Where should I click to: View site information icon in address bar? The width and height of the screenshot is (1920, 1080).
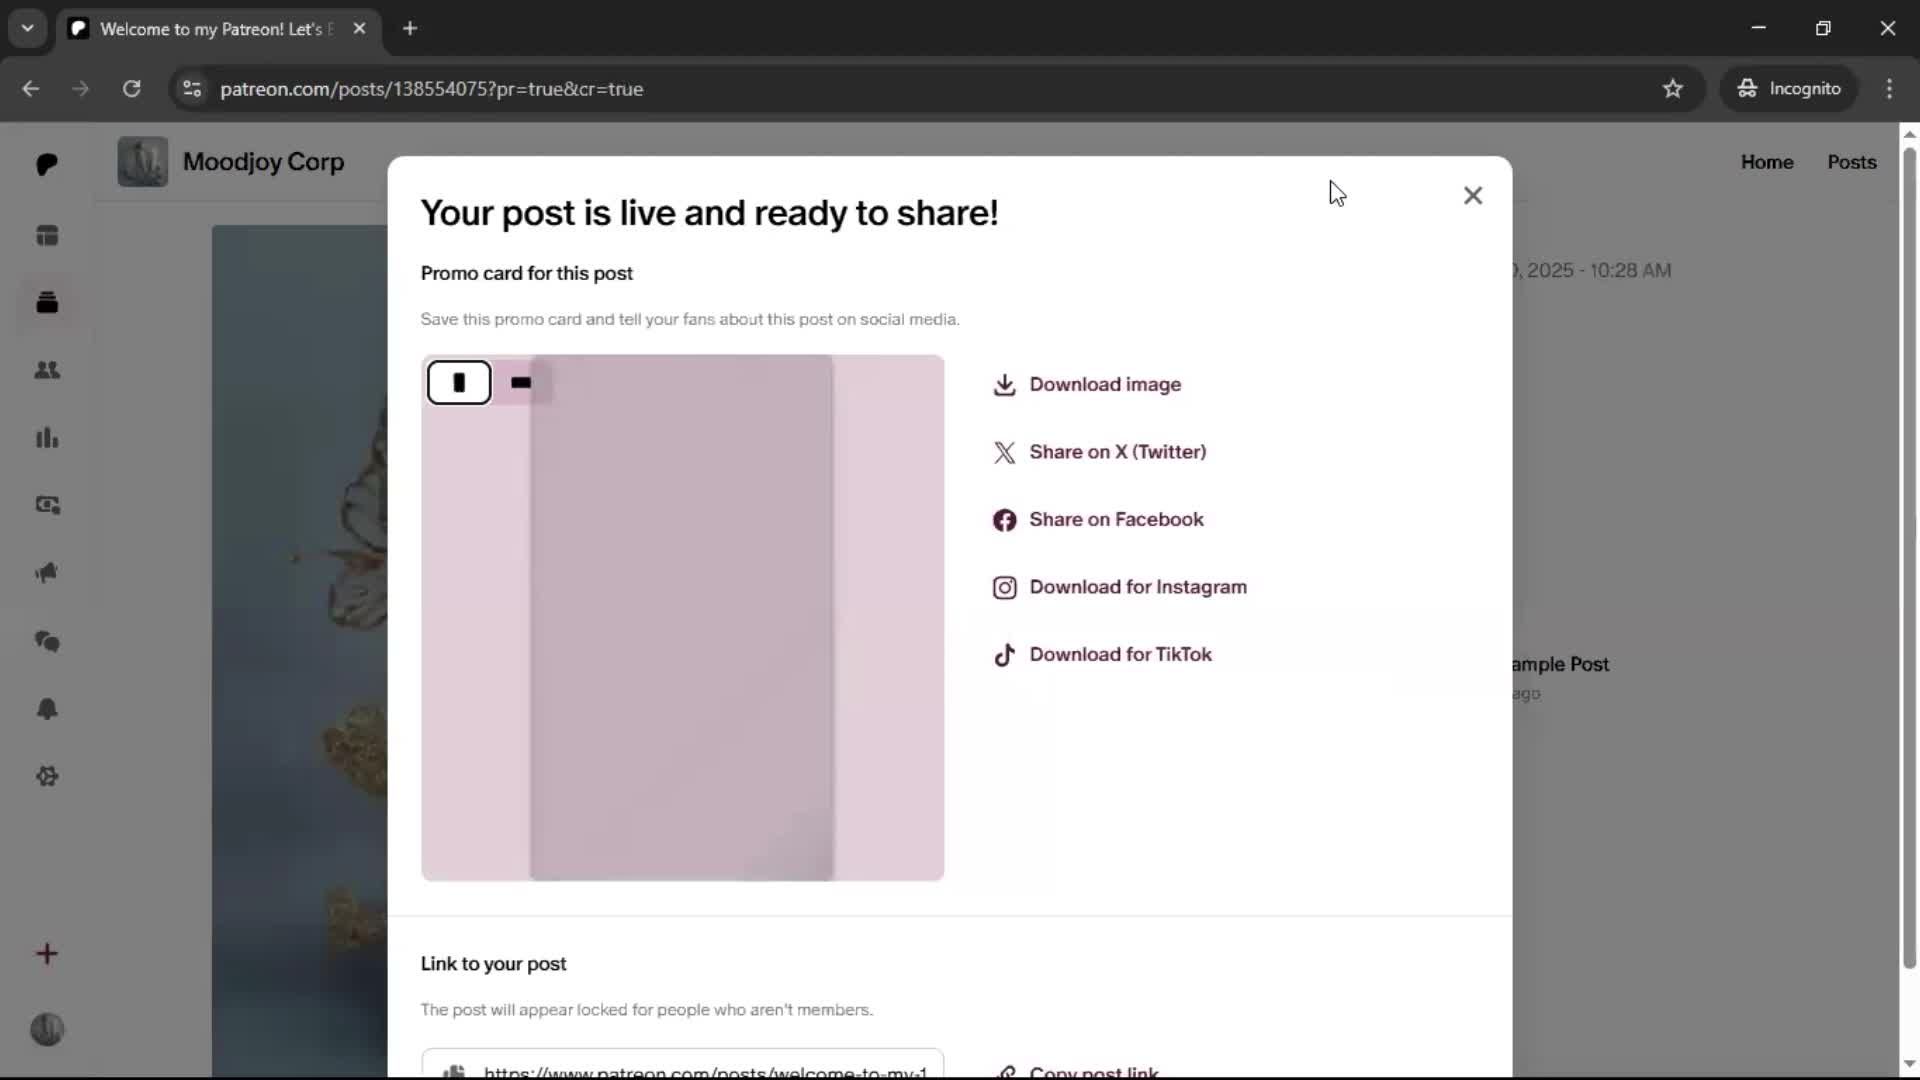(x=192, y=89)
